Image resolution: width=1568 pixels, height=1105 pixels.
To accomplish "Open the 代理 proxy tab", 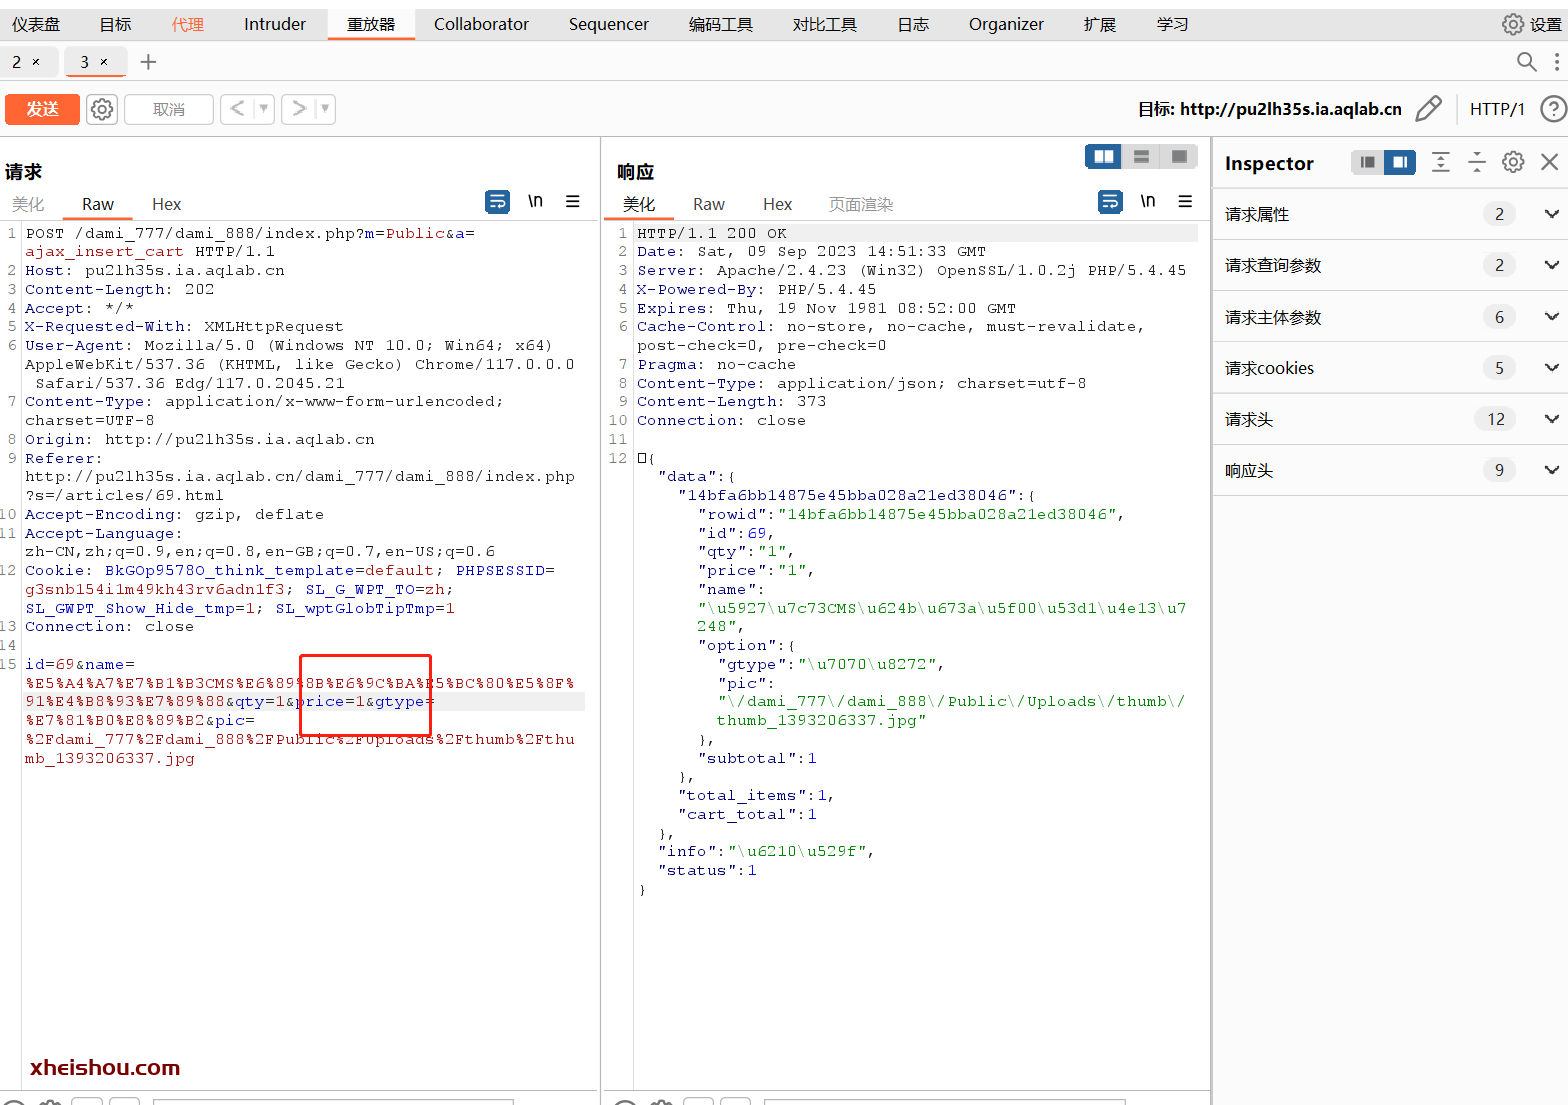I will 188,24.
